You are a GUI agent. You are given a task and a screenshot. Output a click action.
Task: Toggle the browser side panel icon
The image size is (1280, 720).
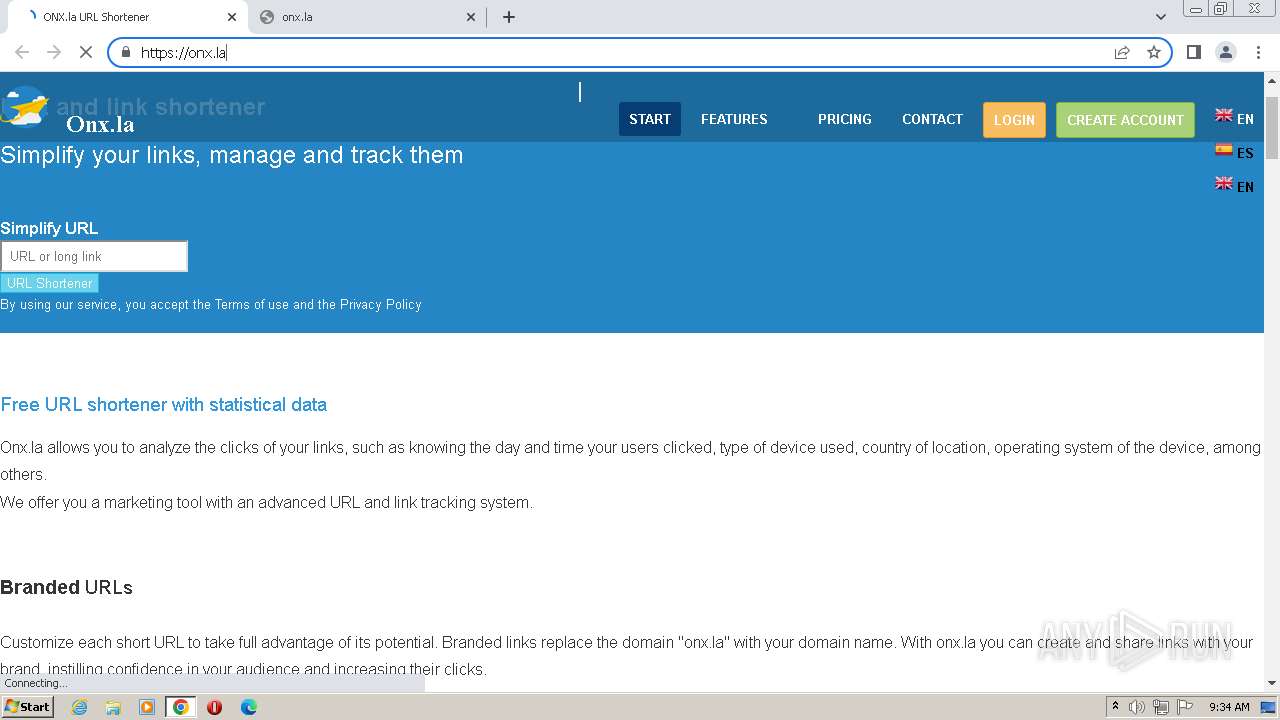tap(1193, 52)
